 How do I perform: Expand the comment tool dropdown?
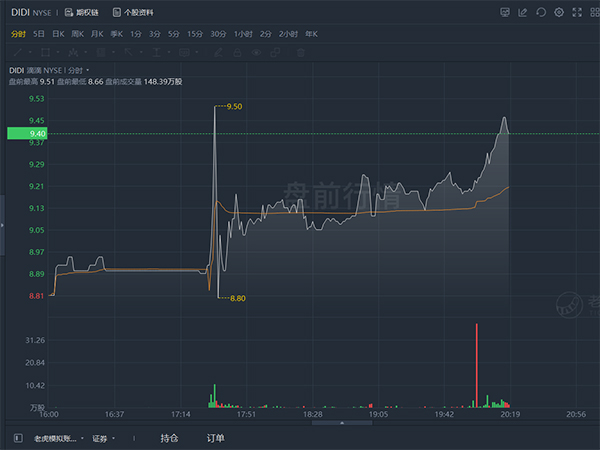[197, 52]
